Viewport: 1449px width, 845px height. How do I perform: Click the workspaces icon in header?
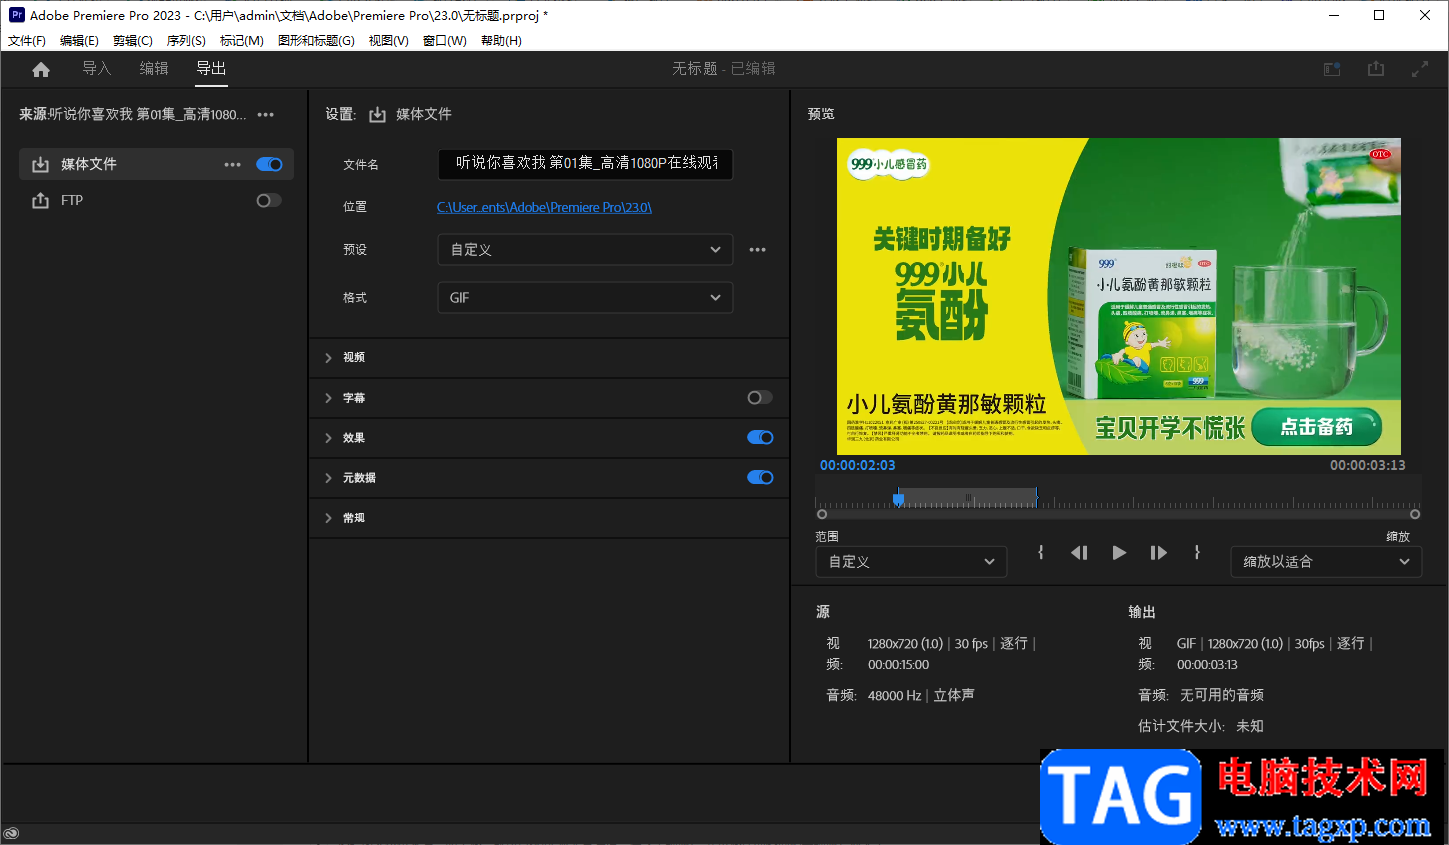(1332, 69)
